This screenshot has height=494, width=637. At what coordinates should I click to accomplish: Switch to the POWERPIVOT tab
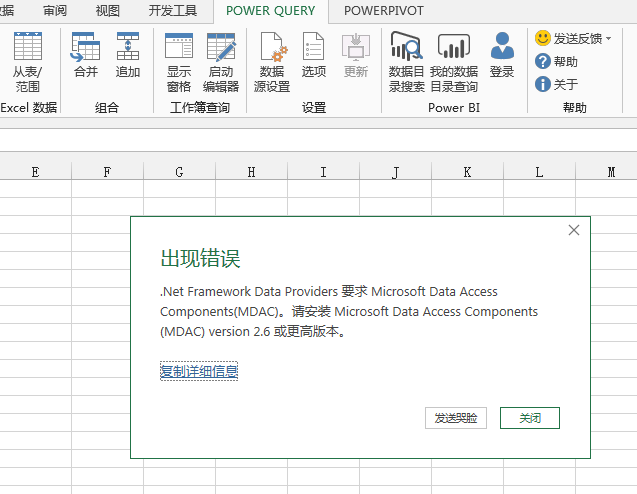(x=384, y=11)
